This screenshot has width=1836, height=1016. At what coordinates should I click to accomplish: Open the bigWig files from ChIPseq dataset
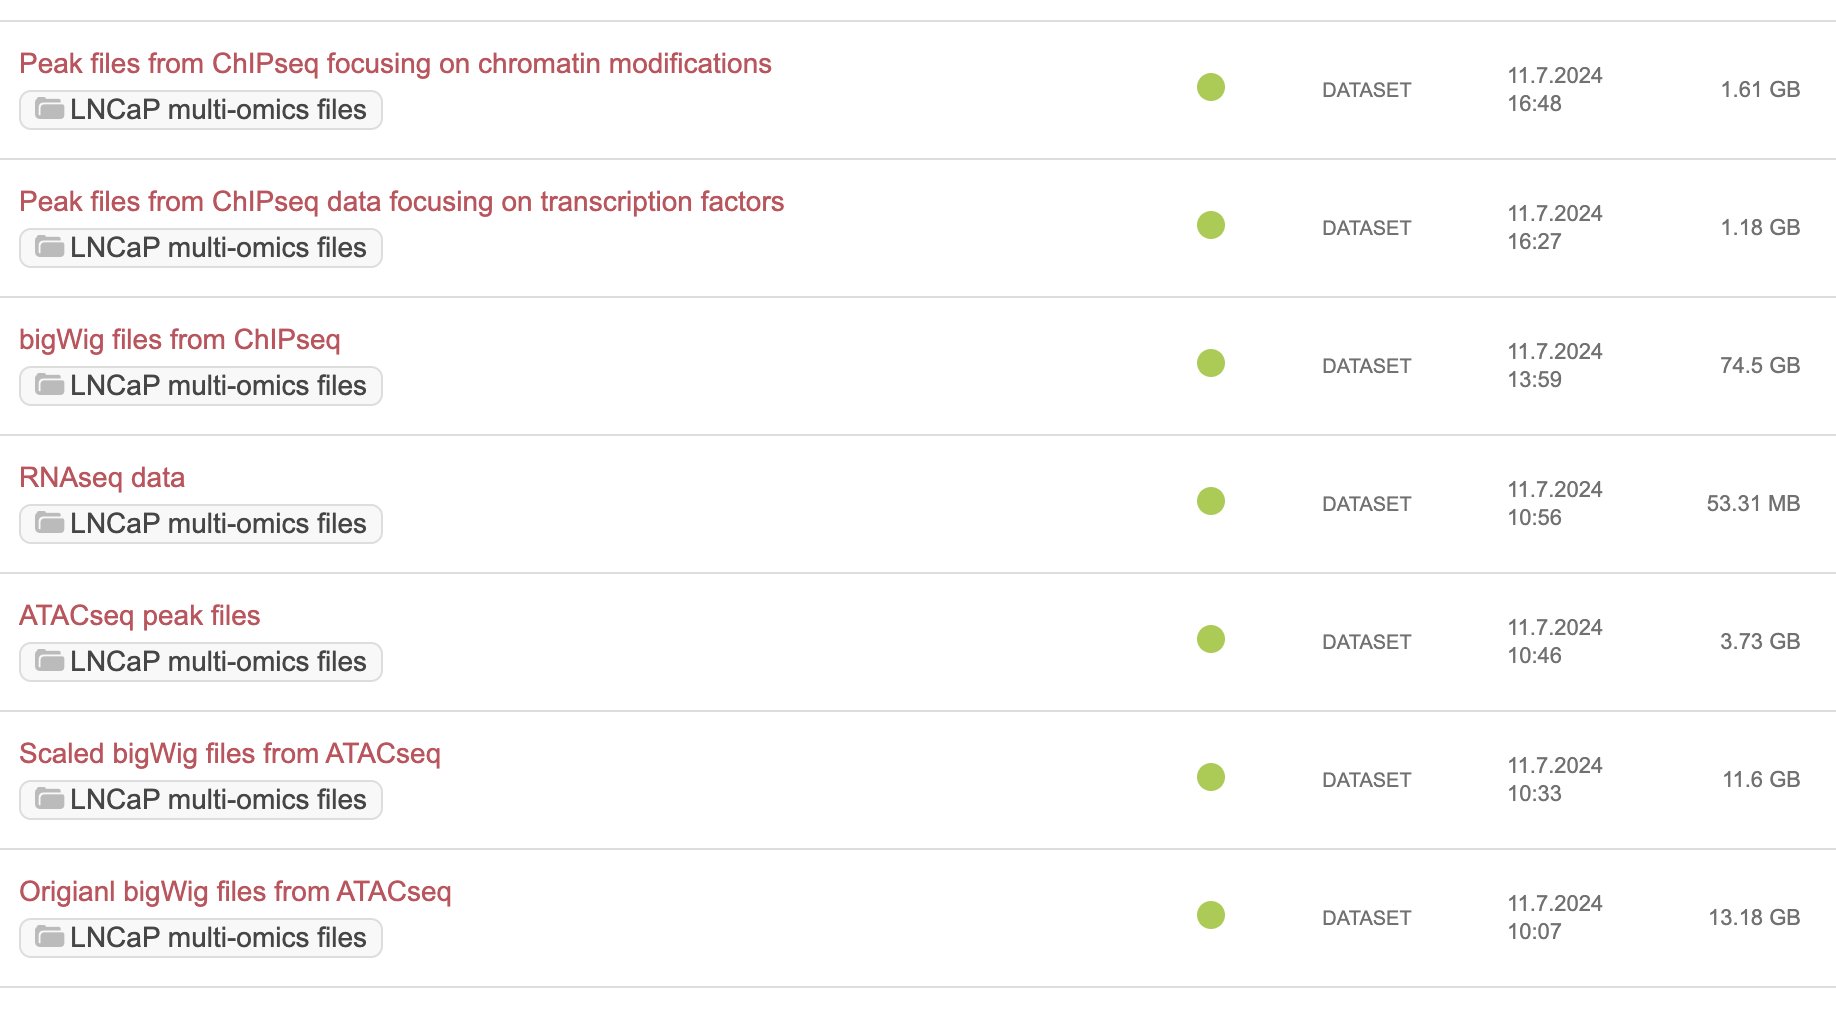click(180, 340)
